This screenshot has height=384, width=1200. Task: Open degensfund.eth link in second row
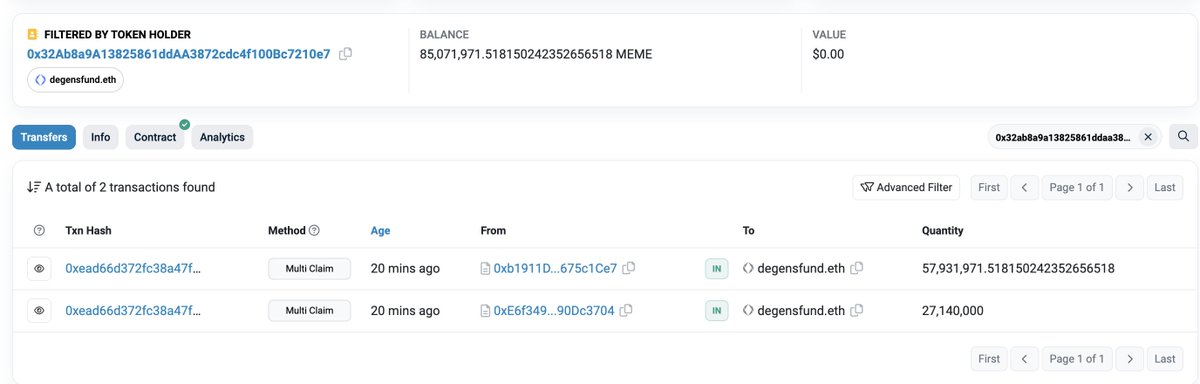[x=801, y=311]
